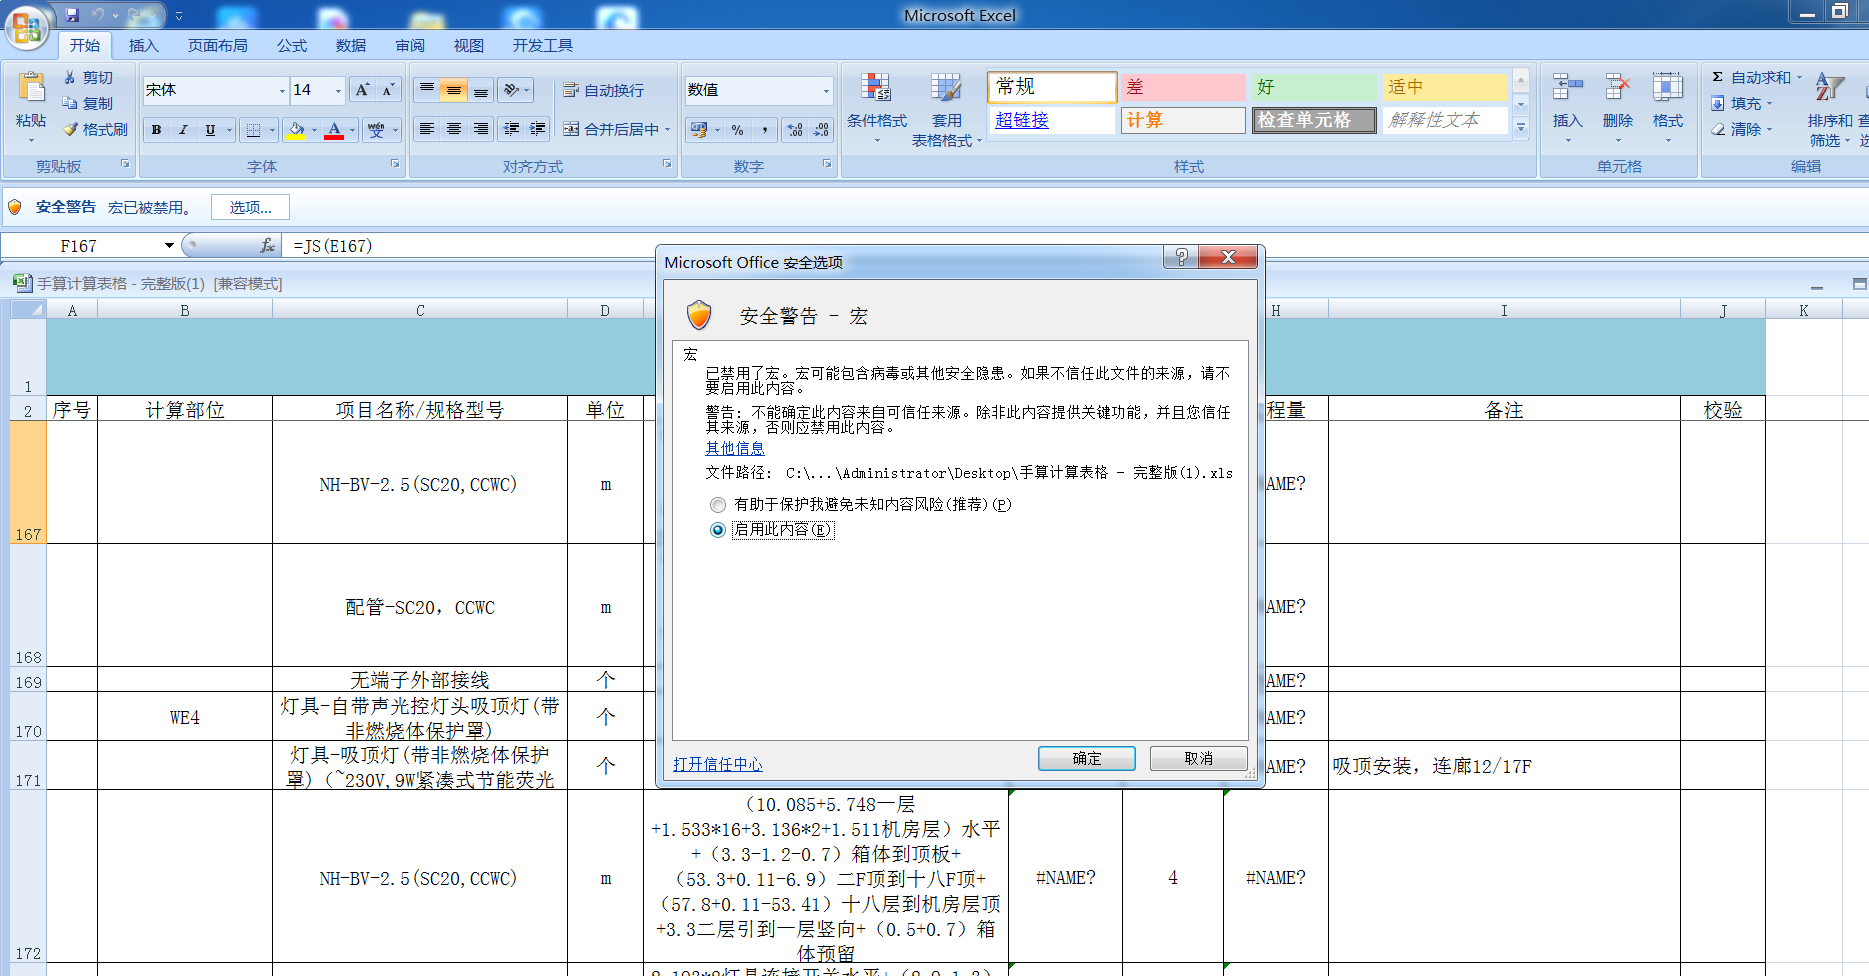Click the Increase Font Size icon
The width and height of the screenshot is (1869, 976).
click(x=363, y=90)
